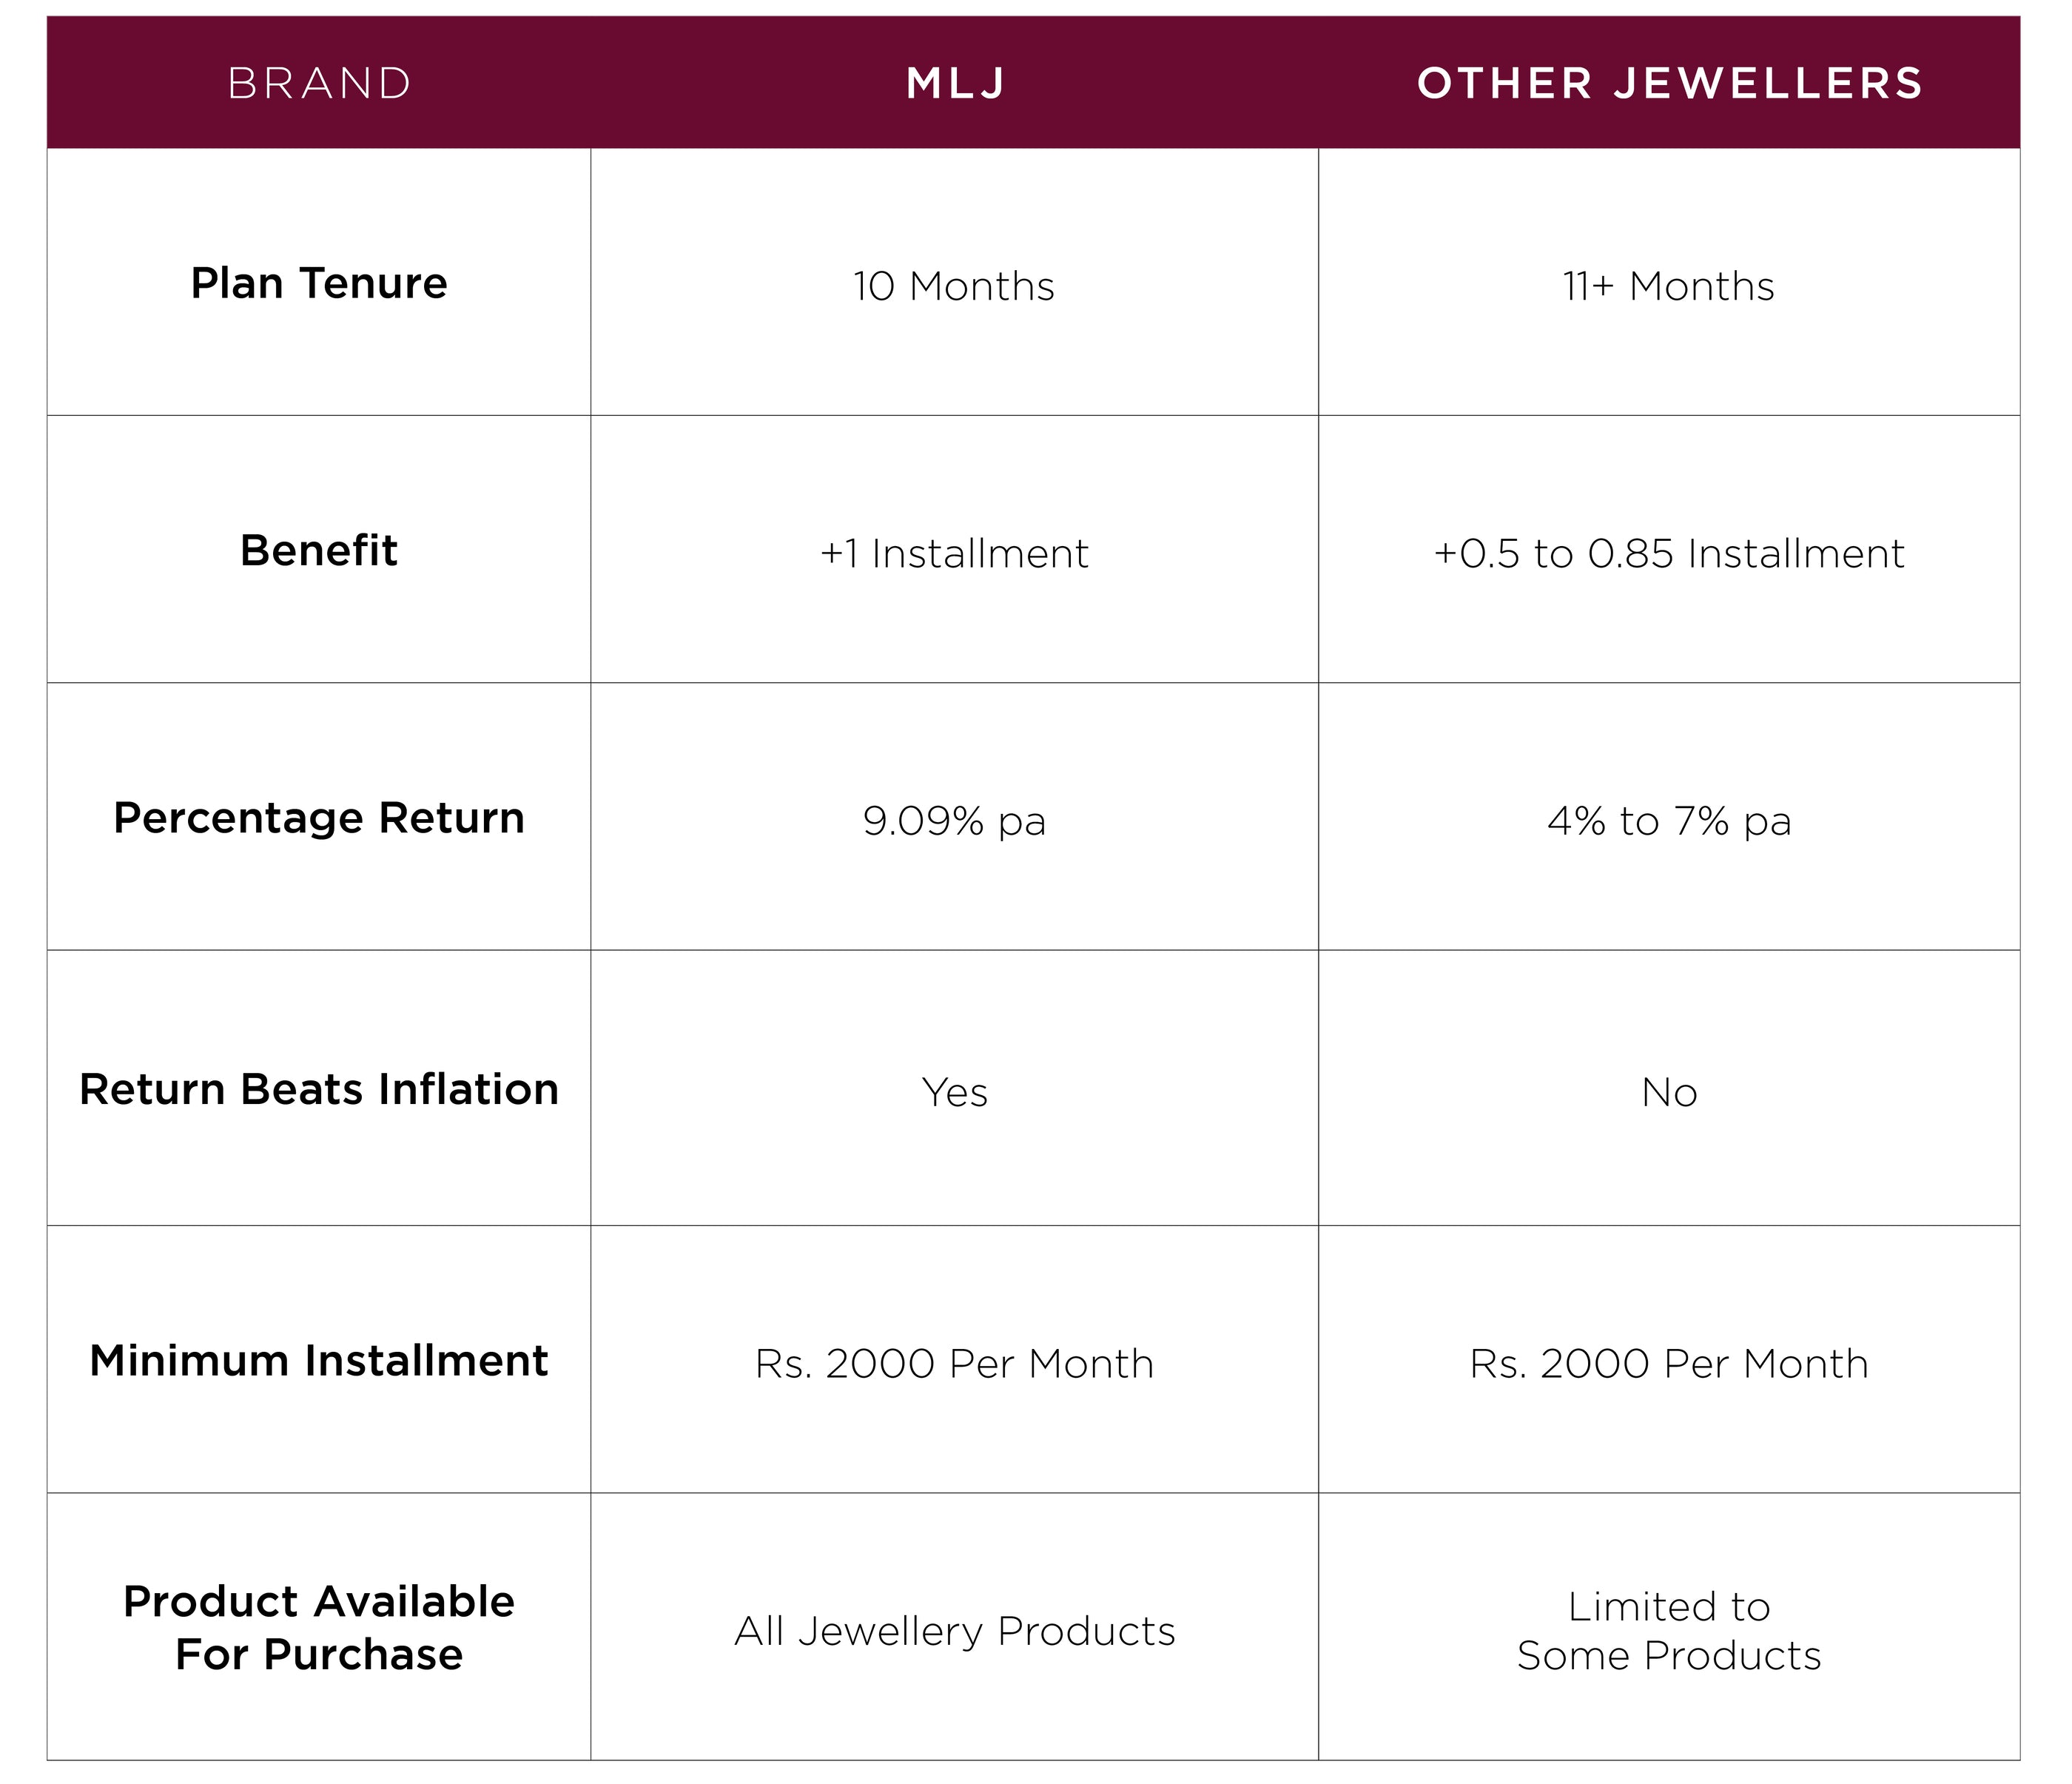The width and height of the screenshot is (2072, 1784).
Task: Select the MLJ column header
Action: [x=955, y=83]
